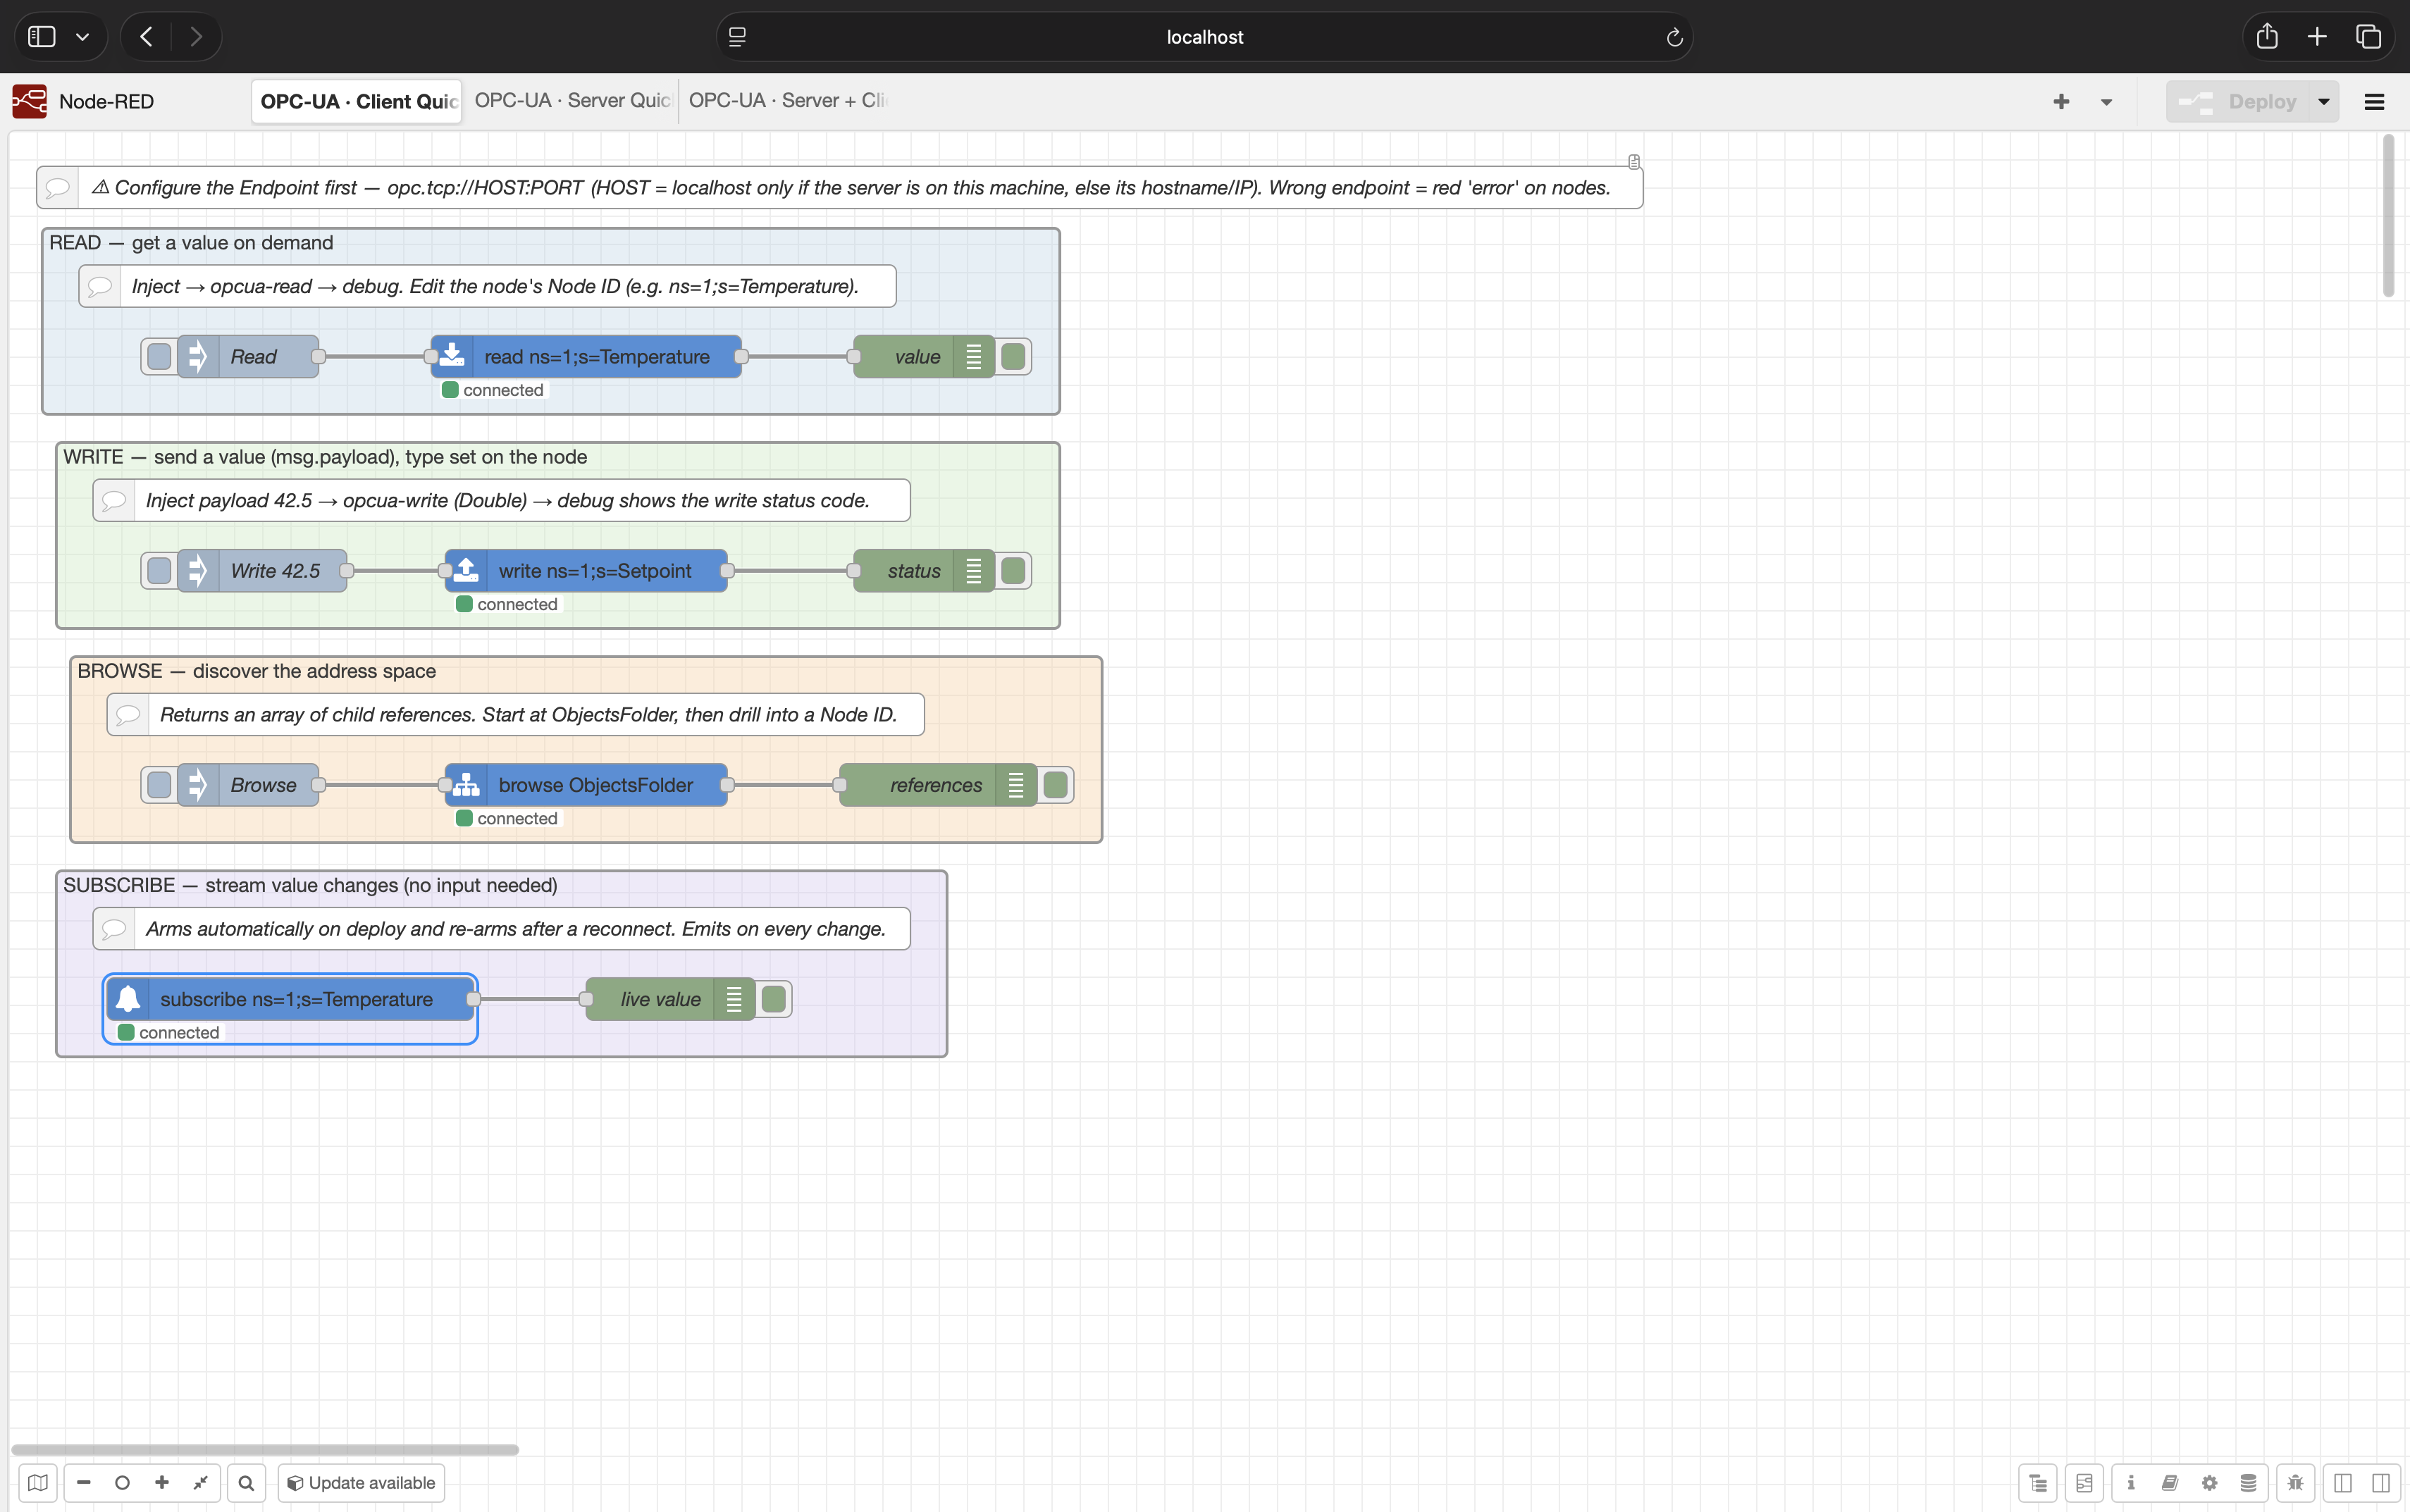Open the flow tab list dropdown
The width and height of the screenshot is (2410, 1512).
pyautogui.click(x=2107, y=101)
